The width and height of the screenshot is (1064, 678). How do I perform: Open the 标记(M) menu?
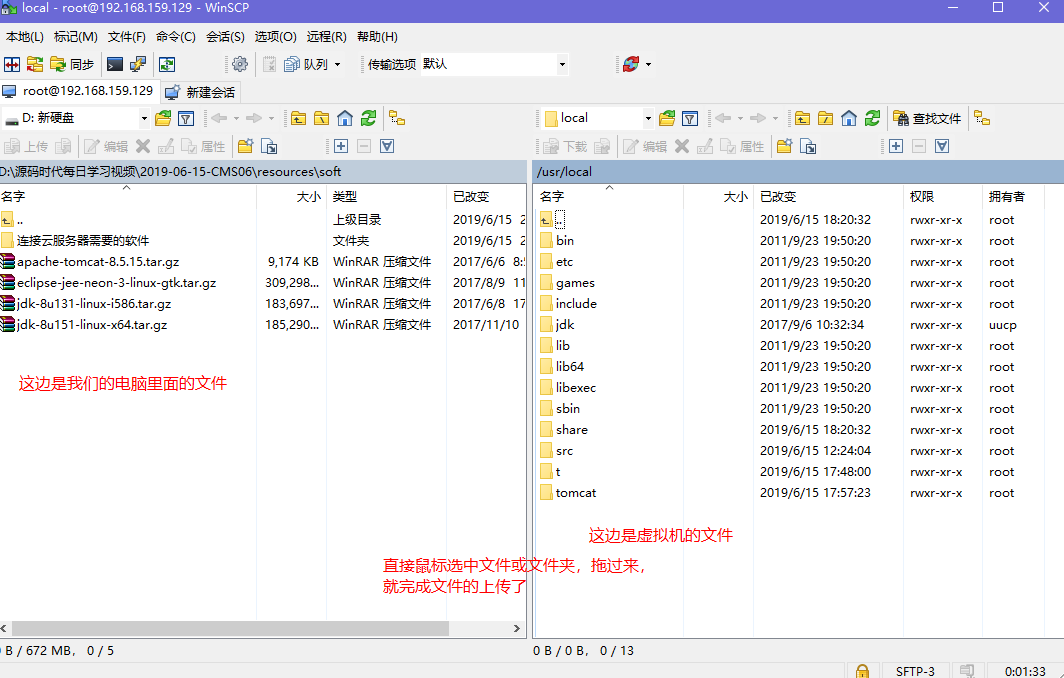[75, 37]
